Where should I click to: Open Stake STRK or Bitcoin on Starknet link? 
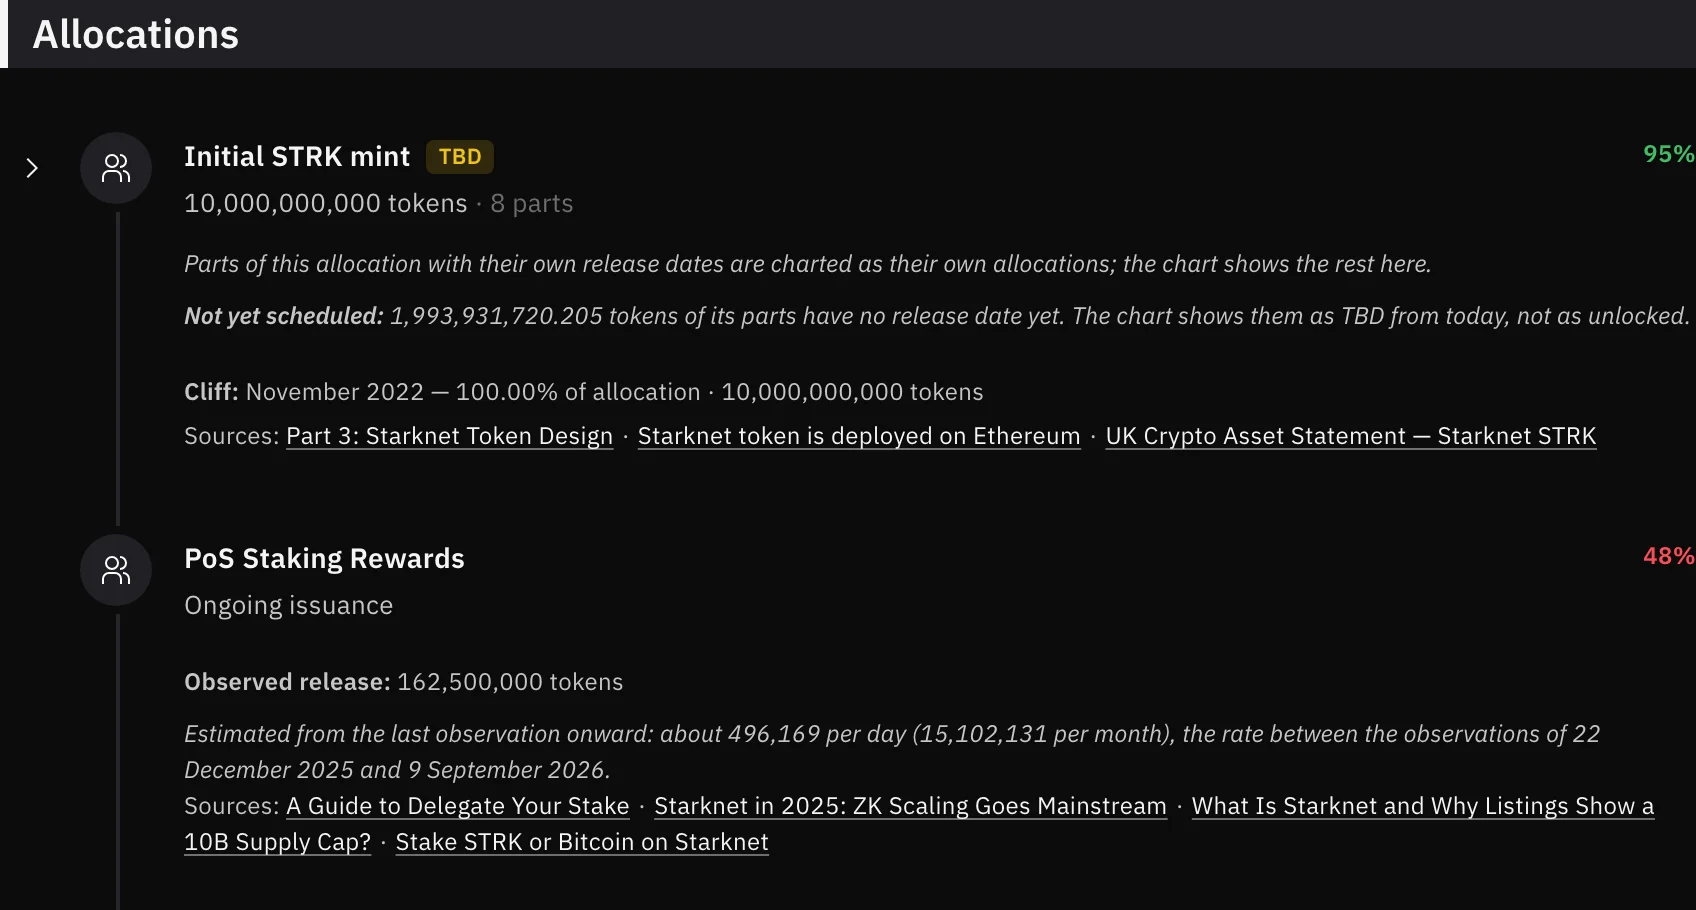tap(582, 842)
